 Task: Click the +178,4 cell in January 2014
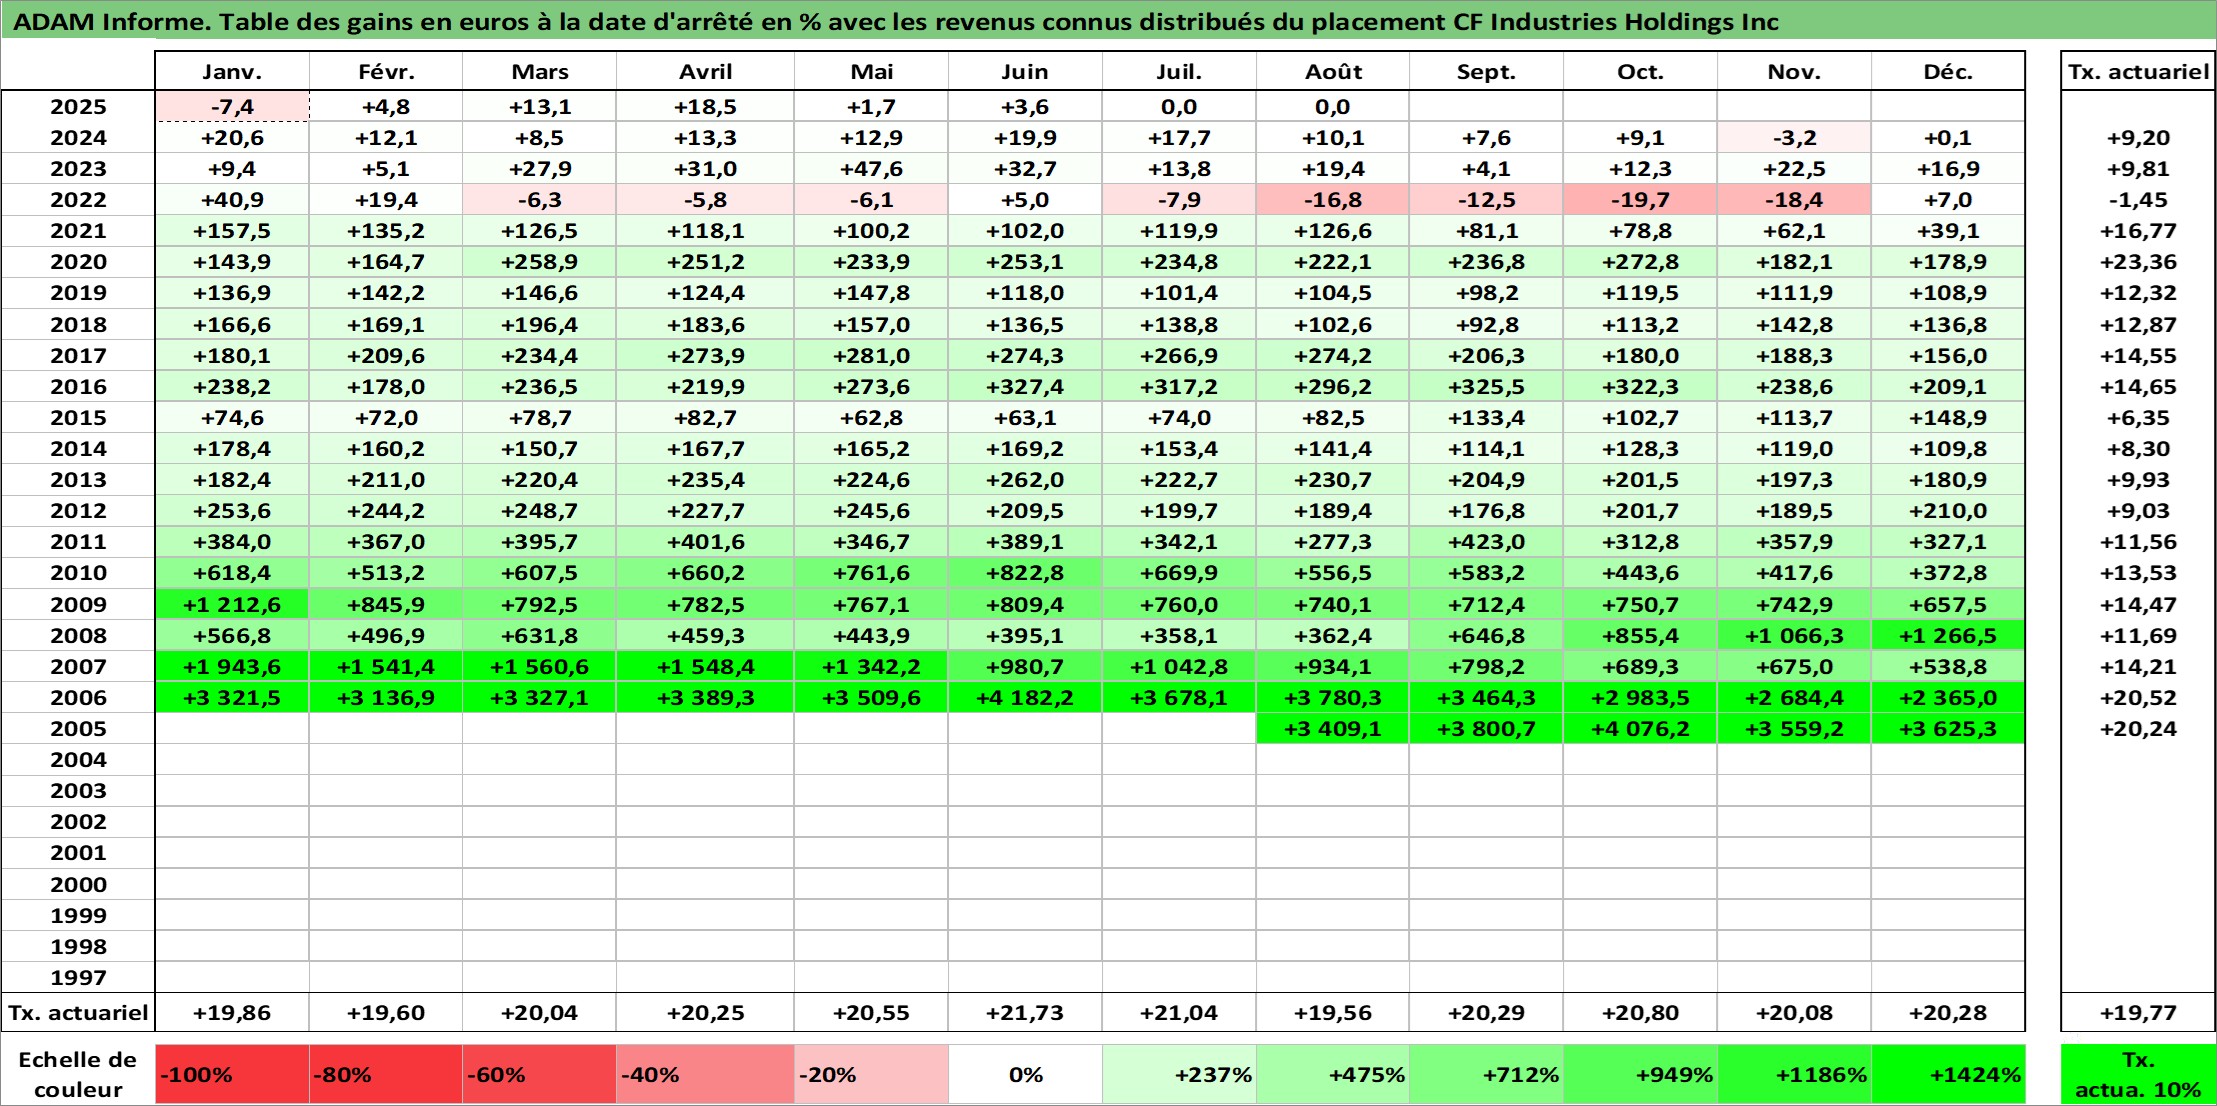click(232, 448)
